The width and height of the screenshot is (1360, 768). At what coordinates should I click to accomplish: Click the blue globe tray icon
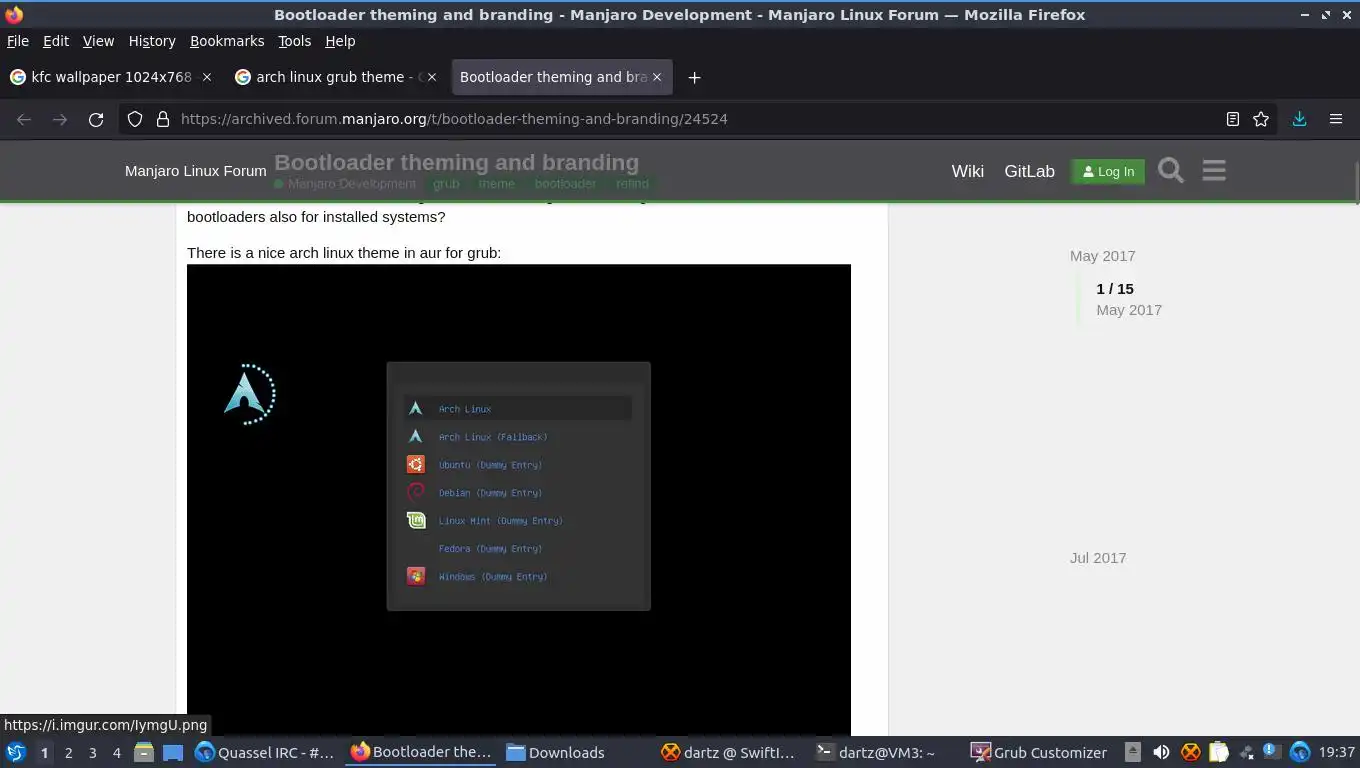pos(1300,752)
